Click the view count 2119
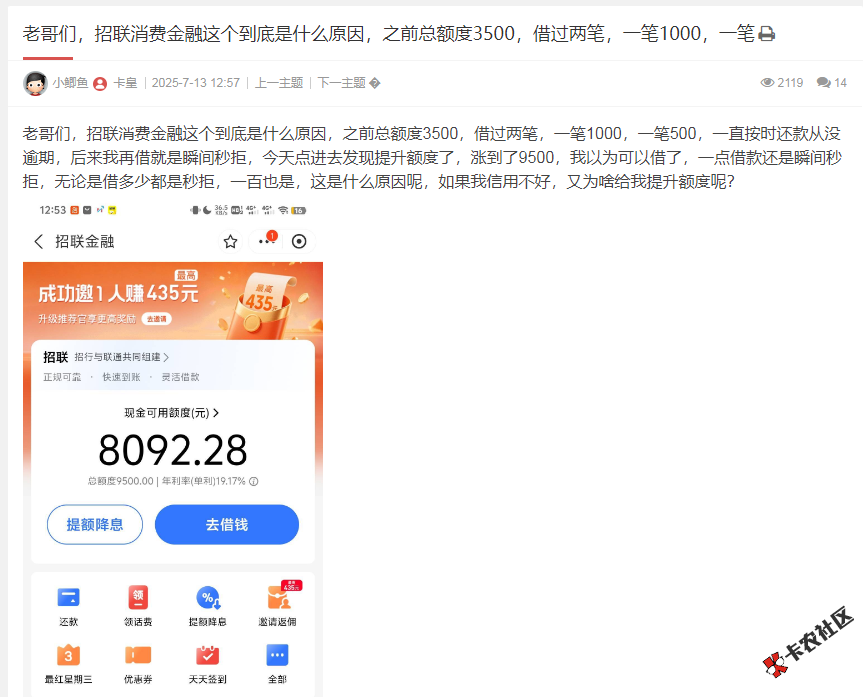863x697 pixels. 790,83
